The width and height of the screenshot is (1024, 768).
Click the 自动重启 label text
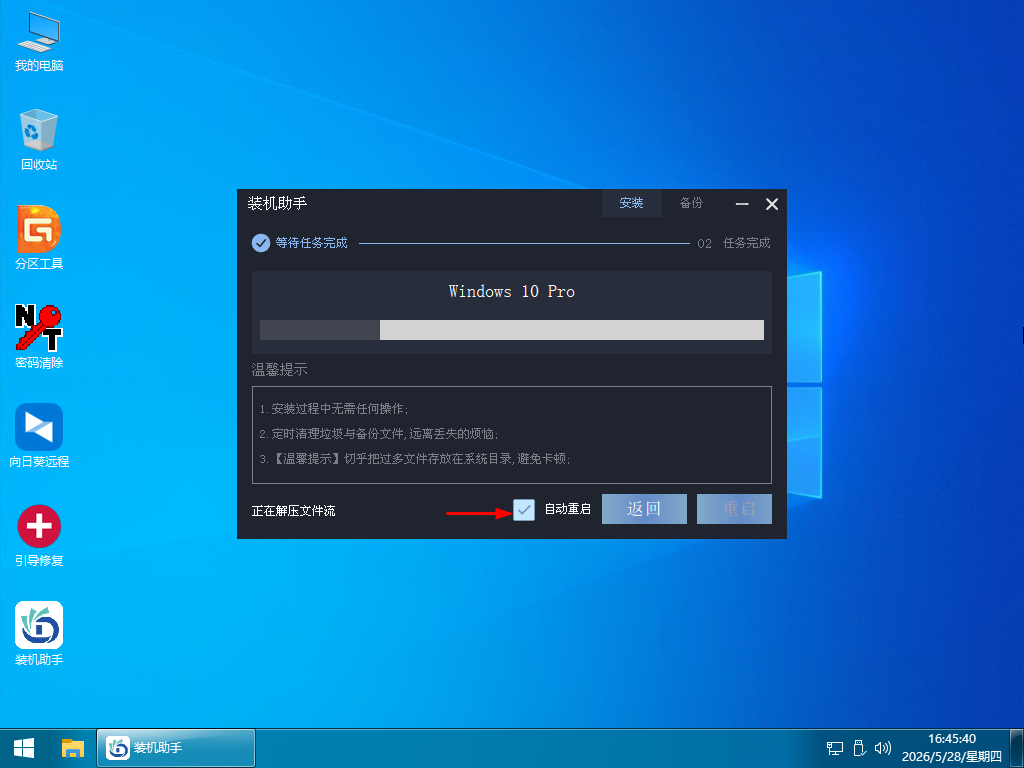tap(568, 509)
